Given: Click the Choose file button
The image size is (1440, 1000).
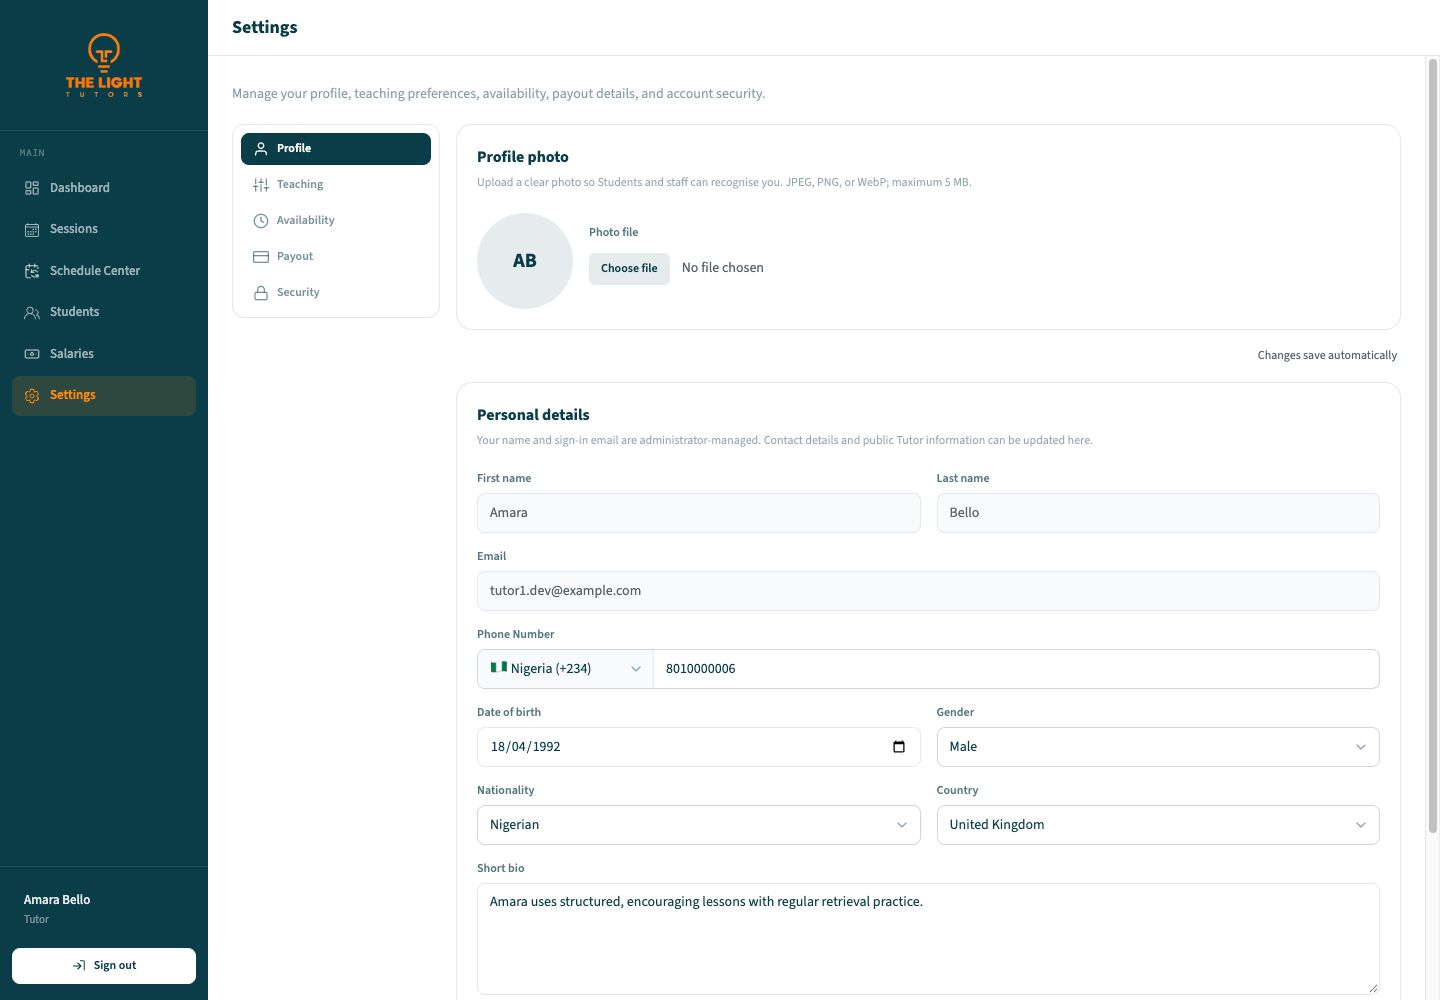Looking at the screenshot, I should [x=629, y=268].
